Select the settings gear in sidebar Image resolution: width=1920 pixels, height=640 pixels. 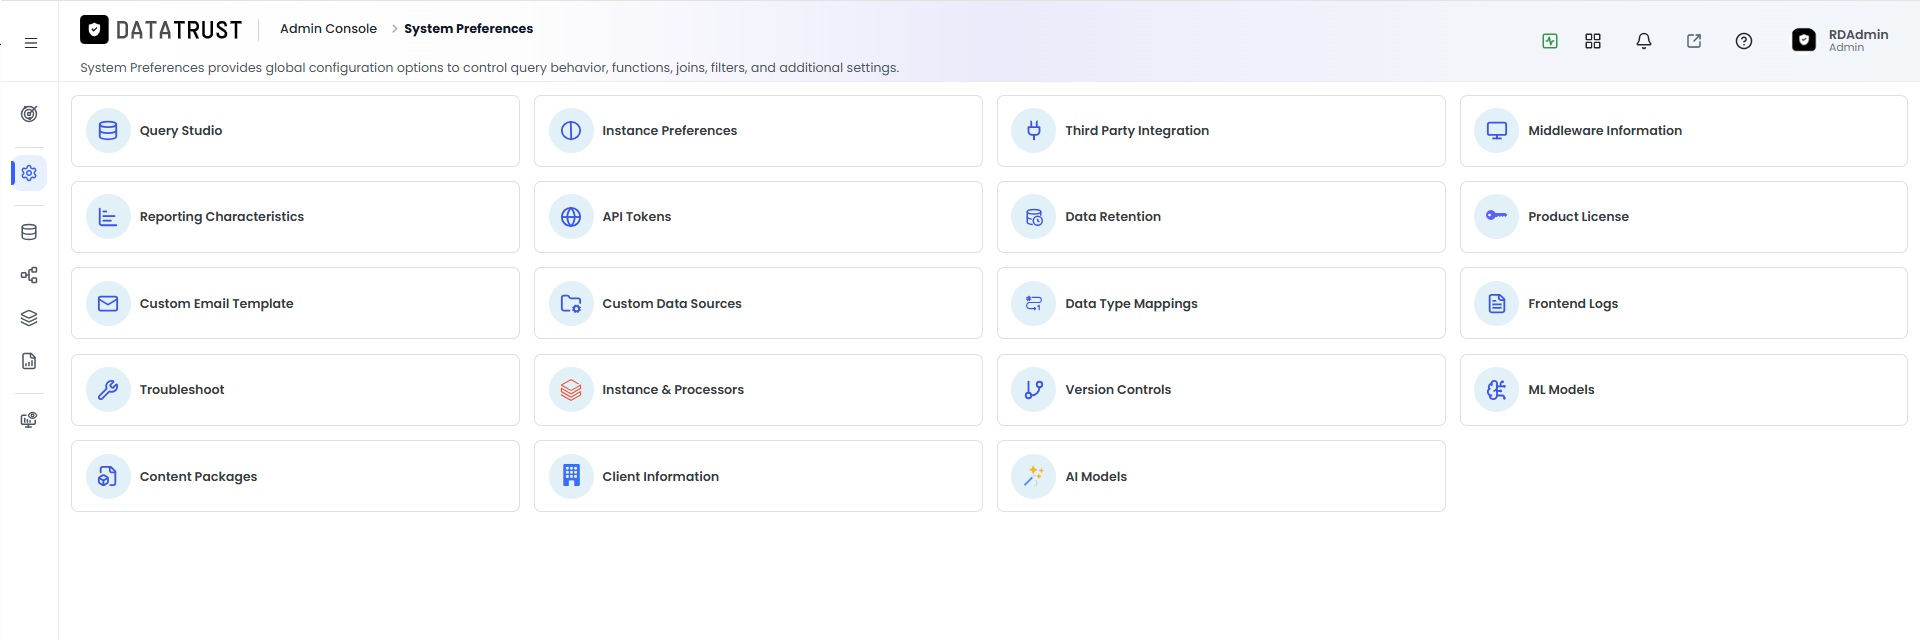tap(29, 173)
